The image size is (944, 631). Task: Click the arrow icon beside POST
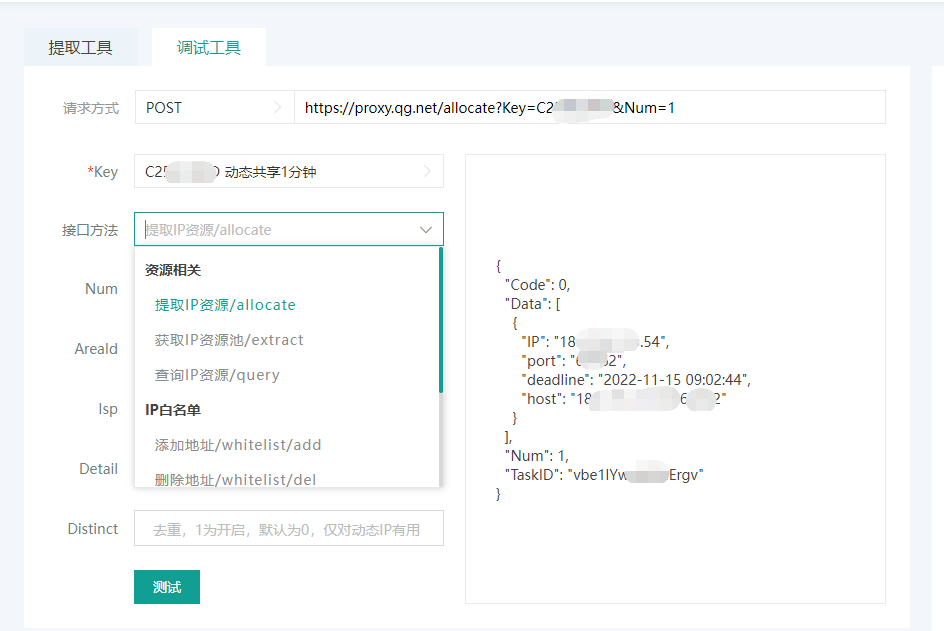[277, 107]
